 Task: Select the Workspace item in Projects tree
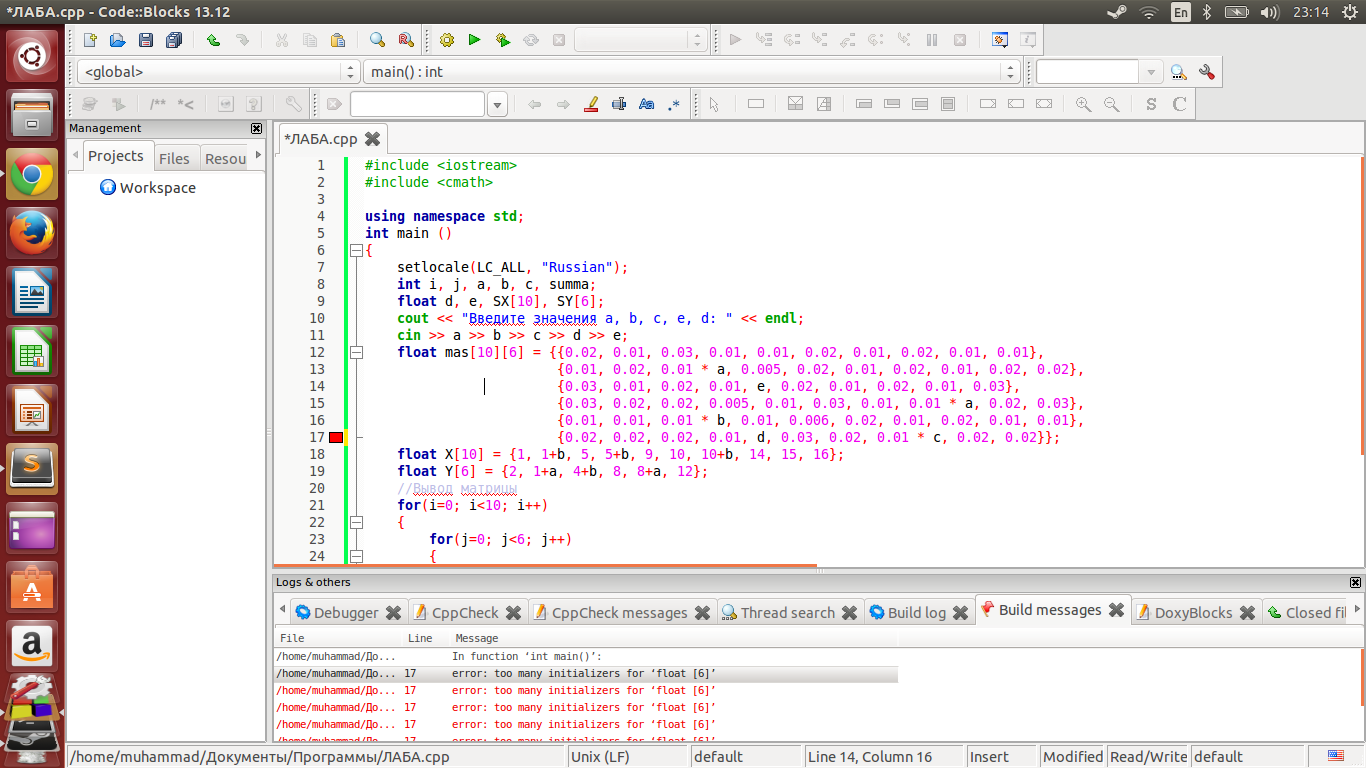point(157,188)
